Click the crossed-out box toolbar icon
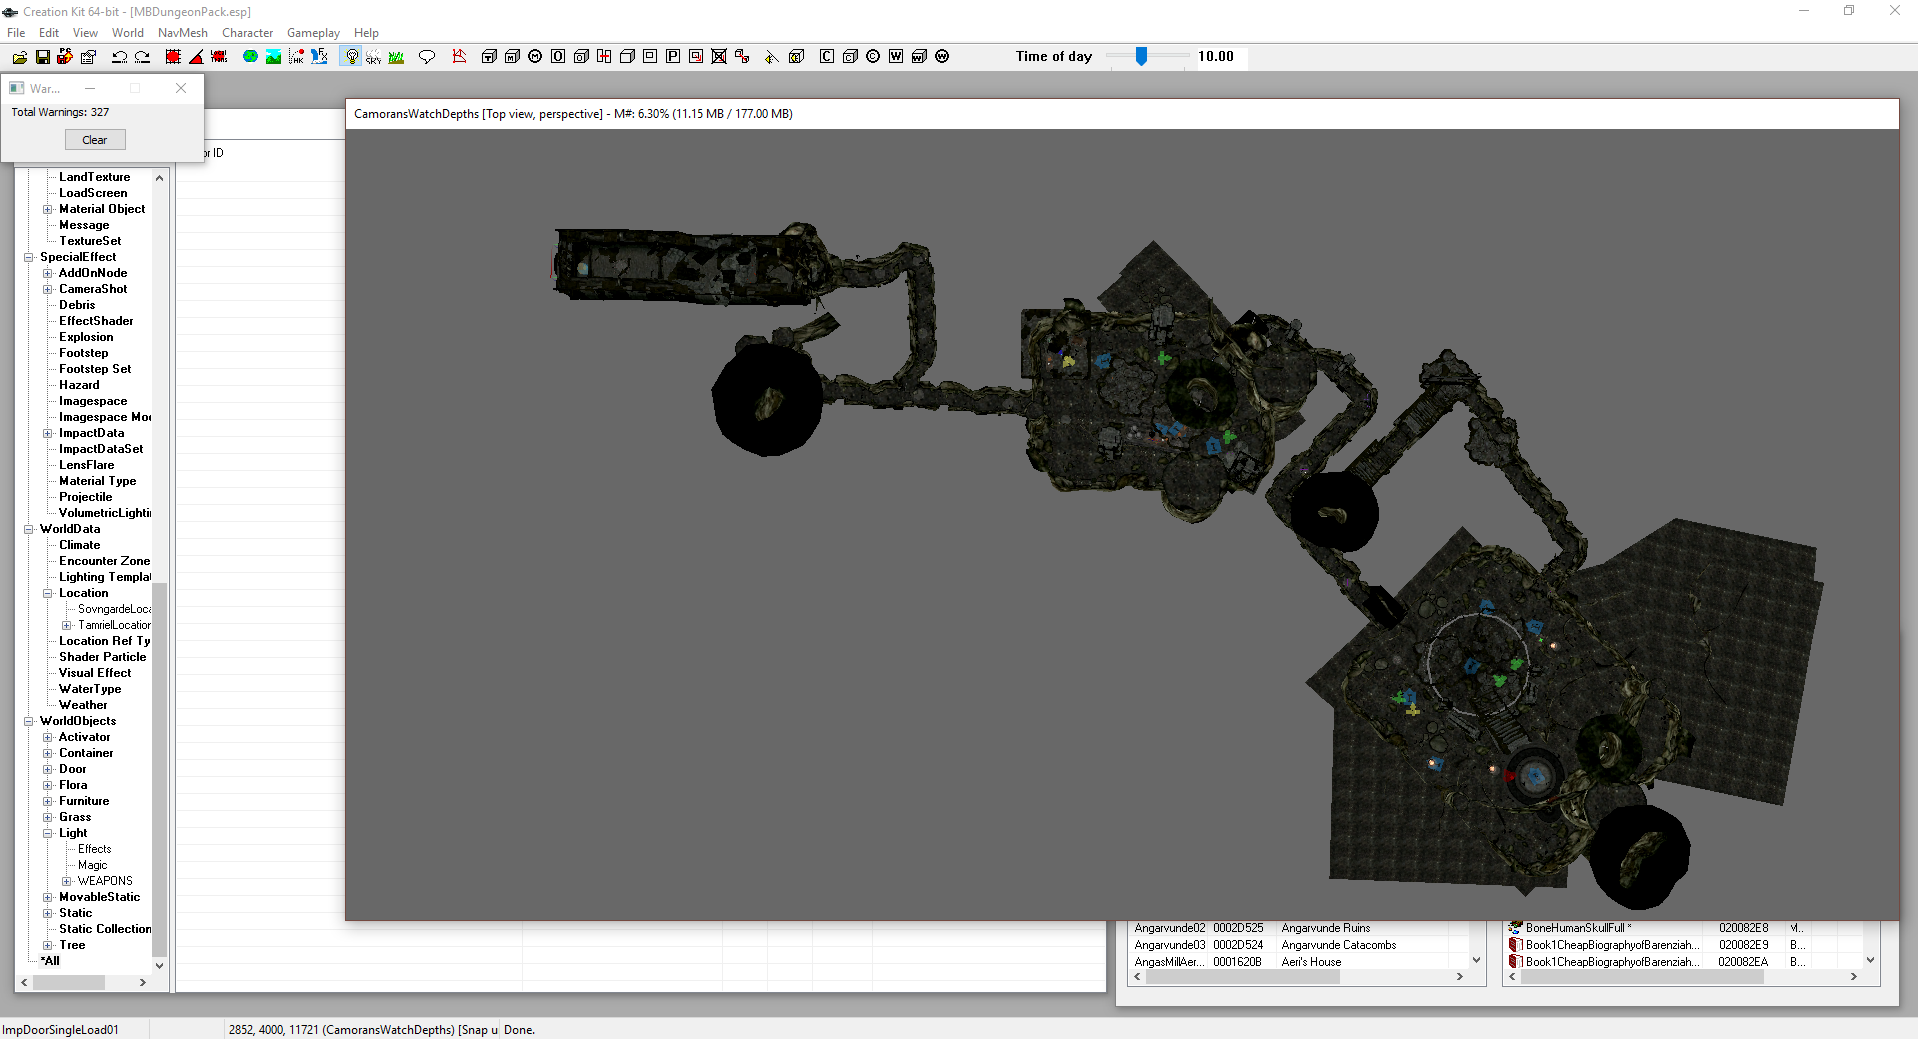This screenshot has width=1918, height=1039. 719,57
